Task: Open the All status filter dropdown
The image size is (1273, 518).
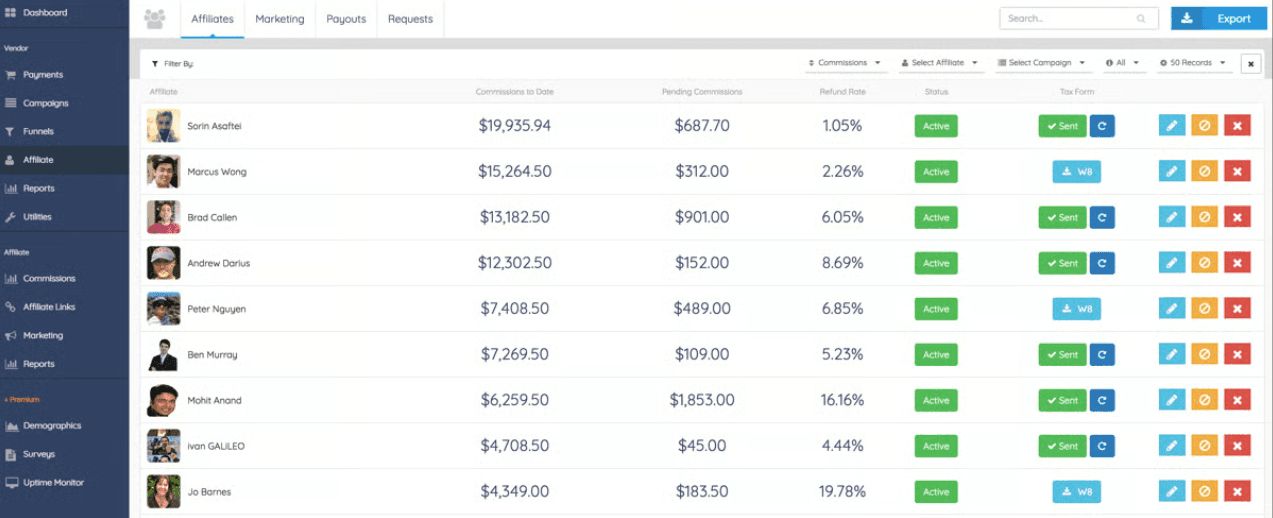Action: tap(1122, 63)
